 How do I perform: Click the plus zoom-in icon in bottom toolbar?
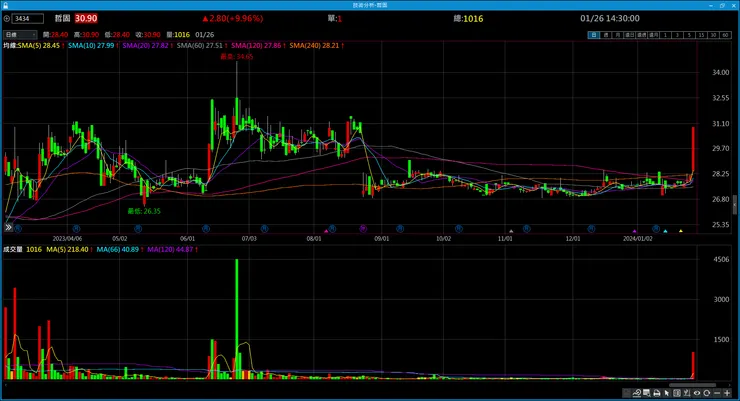tap(727, 393)
